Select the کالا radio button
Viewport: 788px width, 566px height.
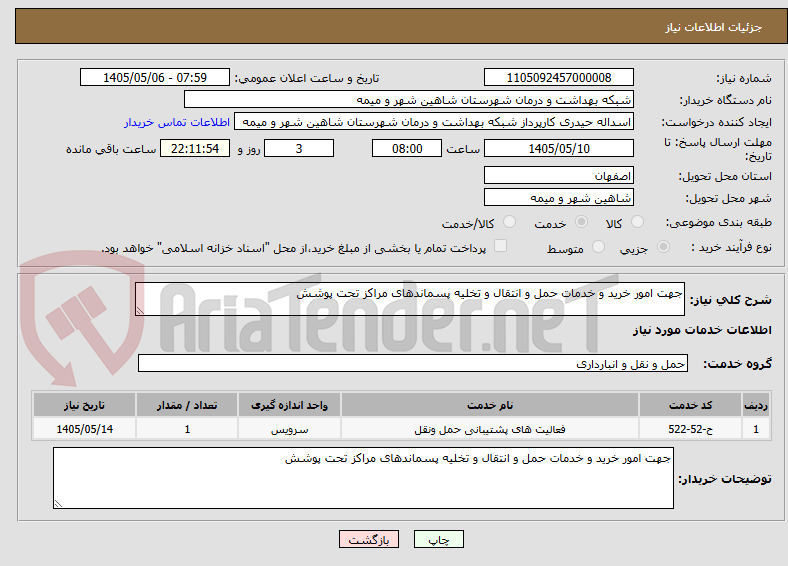click(637, 222)
